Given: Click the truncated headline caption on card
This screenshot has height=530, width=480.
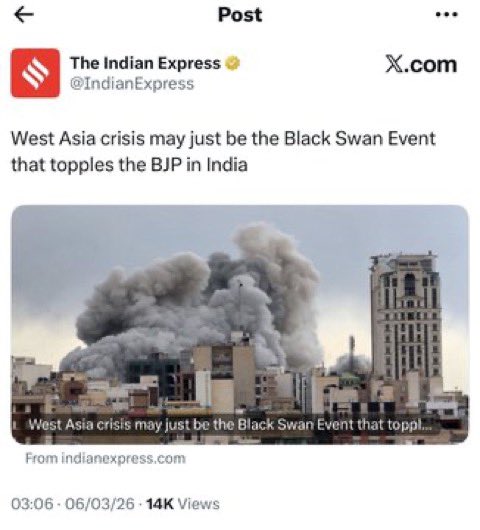Looking at the screenshot, I should tap(230, 425).
